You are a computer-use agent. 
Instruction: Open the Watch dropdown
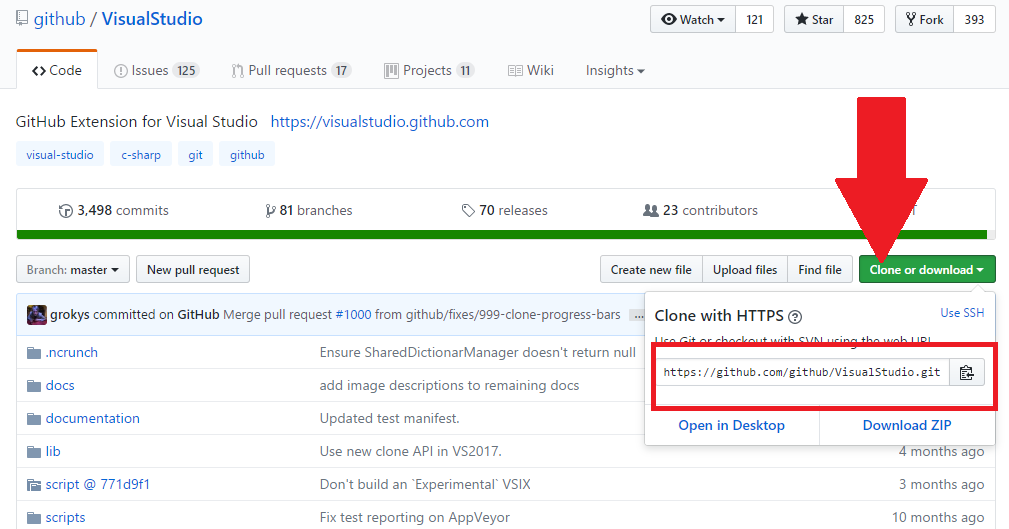(x=693, y=19)
